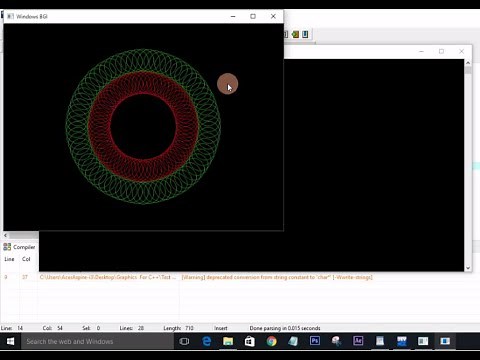
Task: Click the 'Done parsing in 0.015 seconds' status text
Action: point(285,328)
